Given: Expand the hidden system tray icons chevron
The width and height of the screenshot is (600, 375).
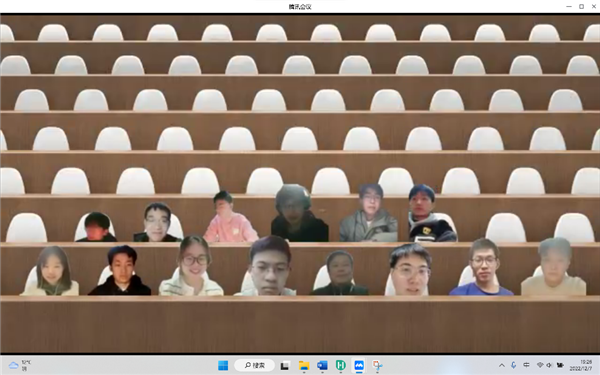Looking at the screenshot, I should point(502,365).
